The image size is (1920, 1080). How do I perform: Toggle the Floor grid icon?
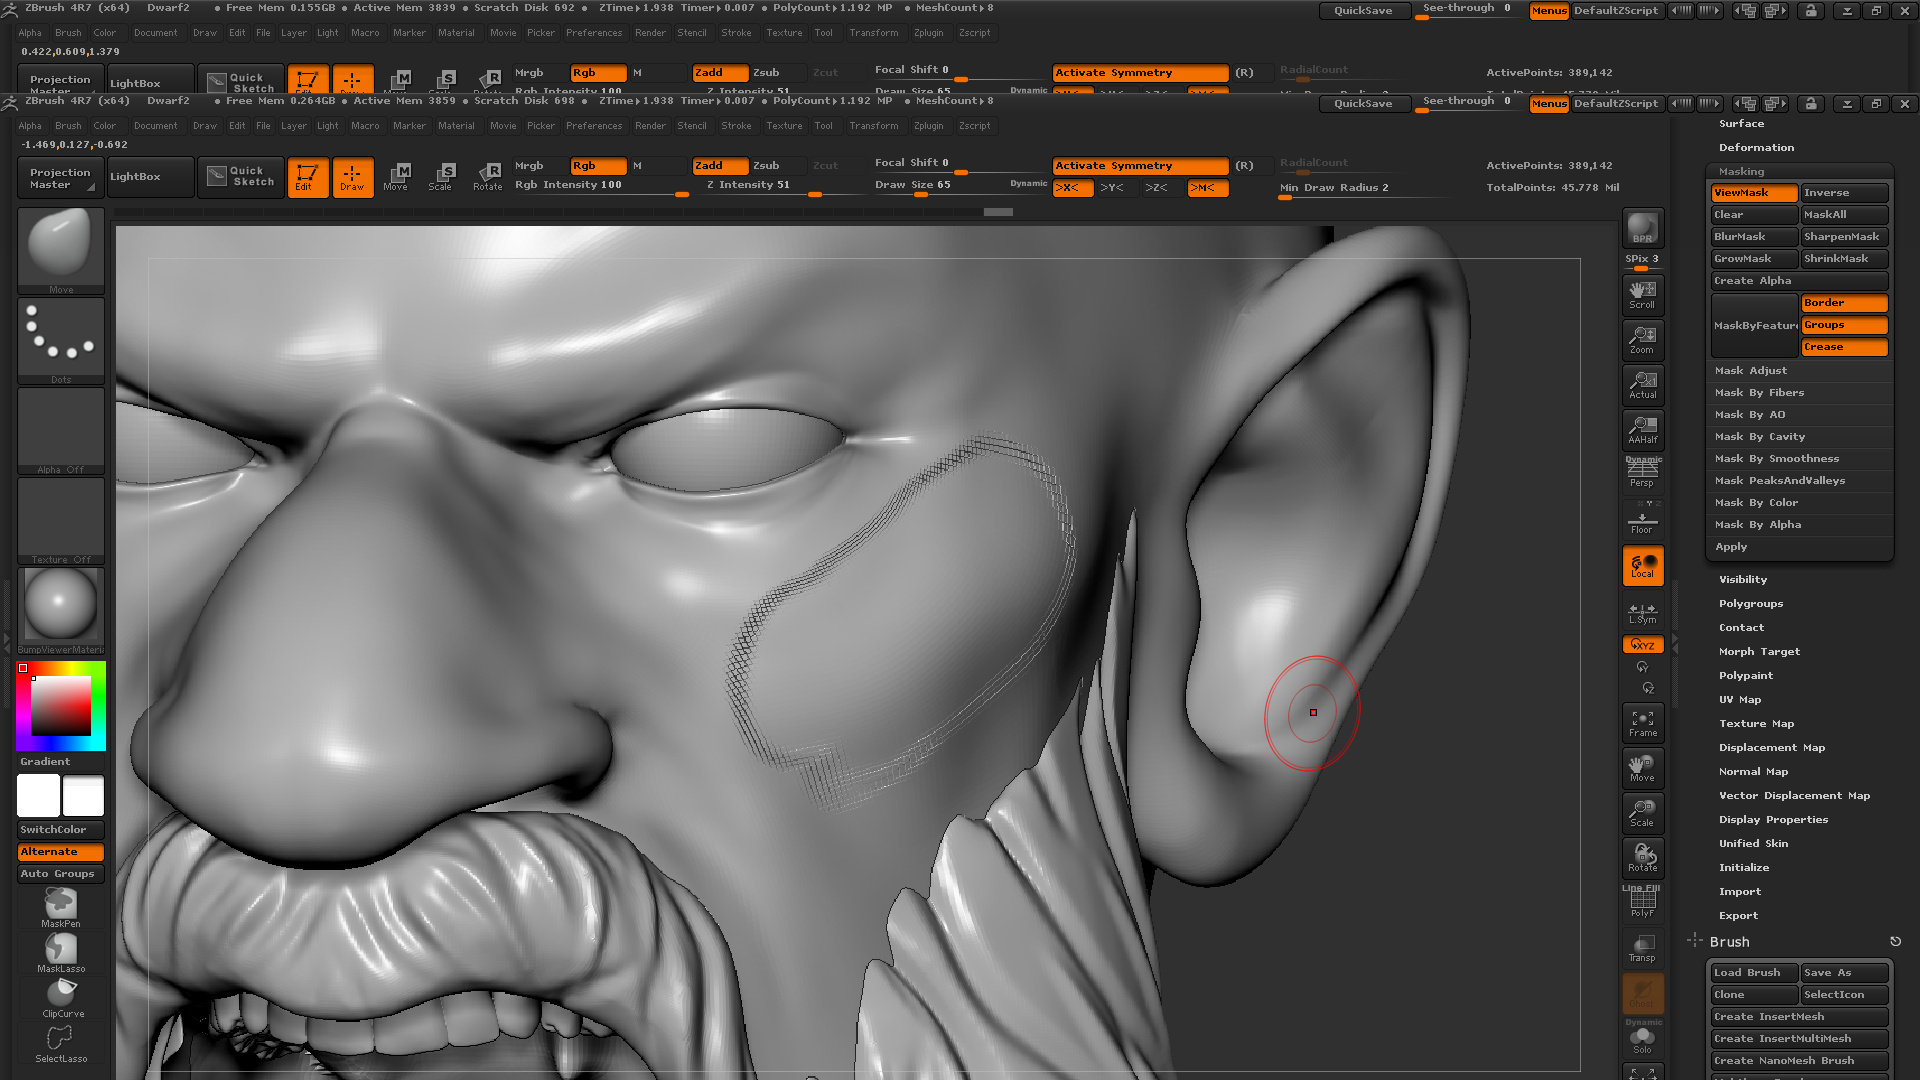point(1642,519)
